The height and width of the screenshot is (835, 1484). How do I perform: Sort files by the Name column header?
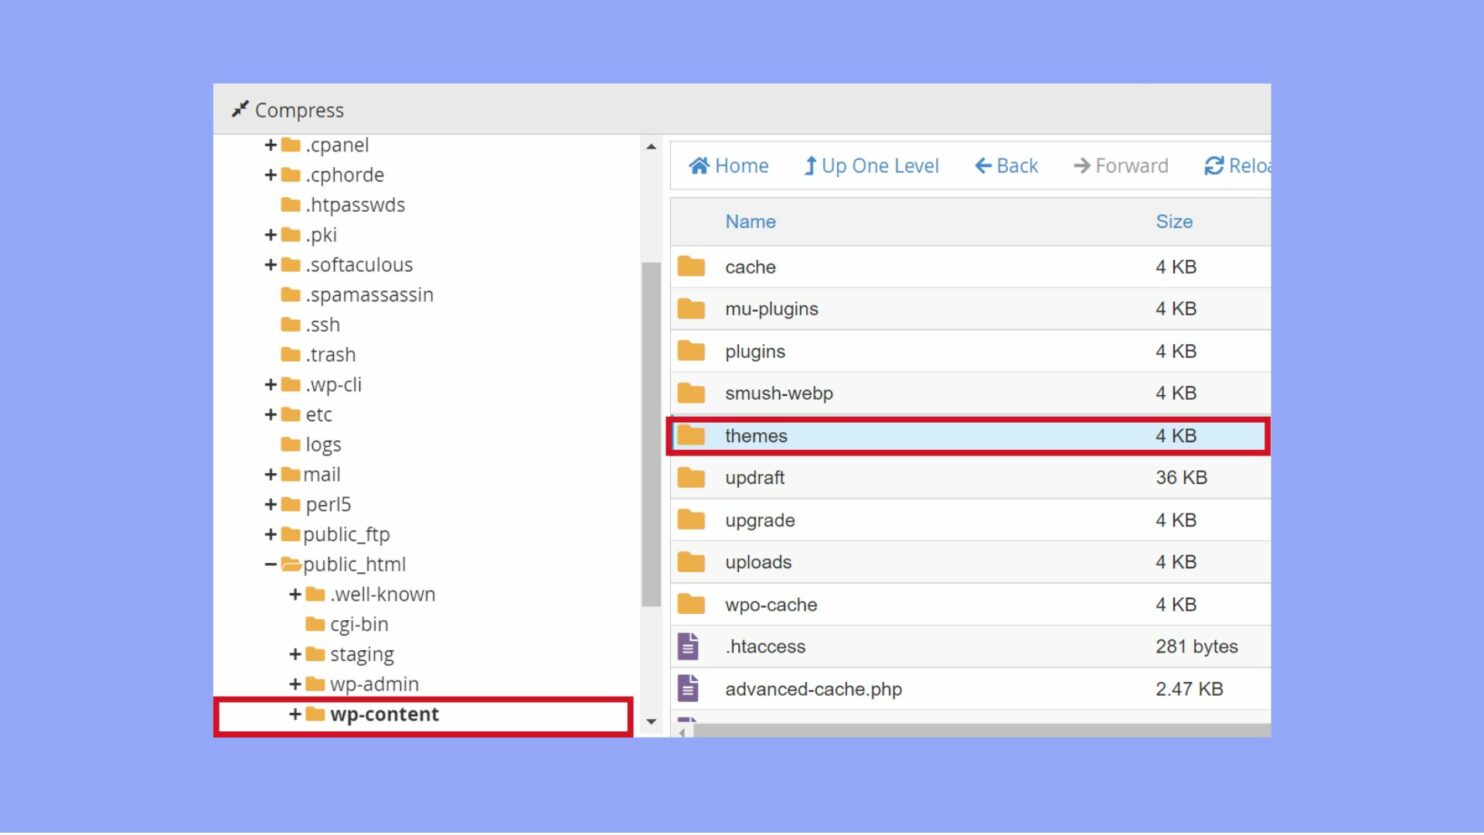[750, 221]
